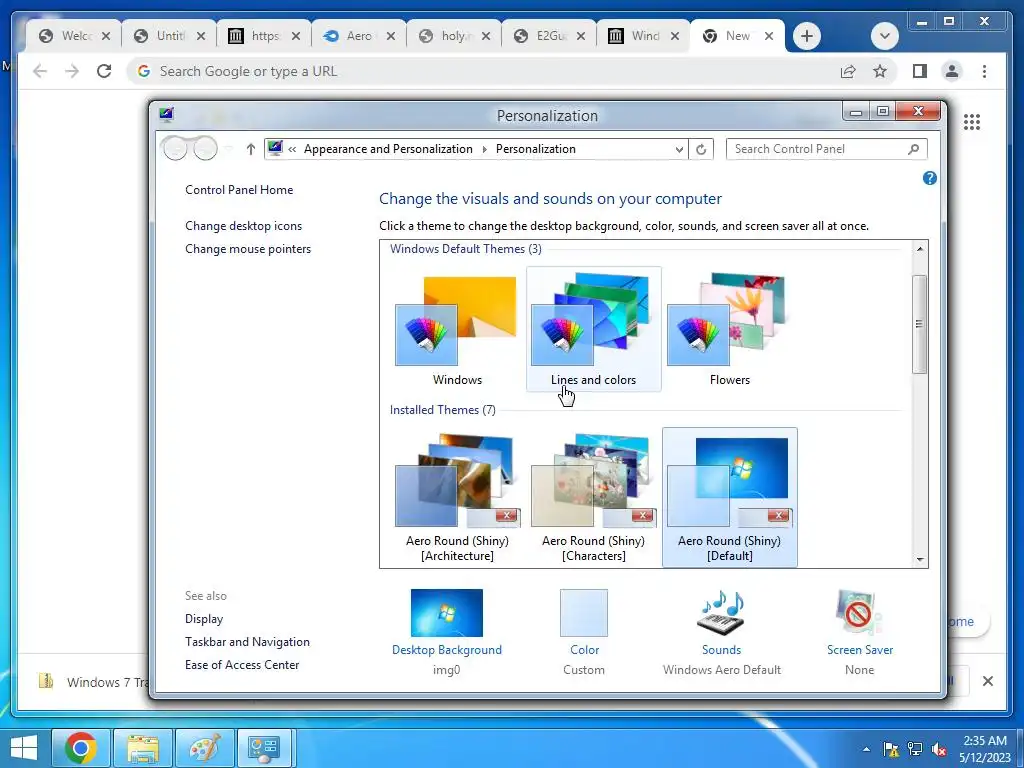Screen dimensions: 1024x768
Task: Select Aero Round (Shiny) [Default] theme
Action: click(729, 497)
